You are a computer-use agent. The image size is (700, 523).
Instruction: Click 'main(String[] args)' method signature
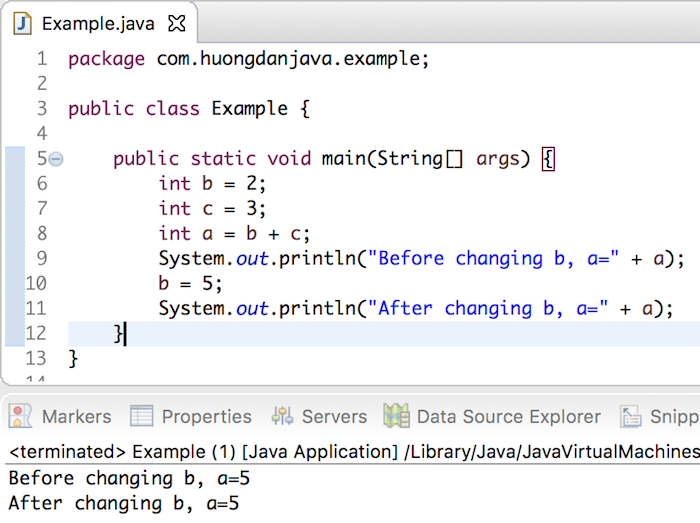pos(426,159)
